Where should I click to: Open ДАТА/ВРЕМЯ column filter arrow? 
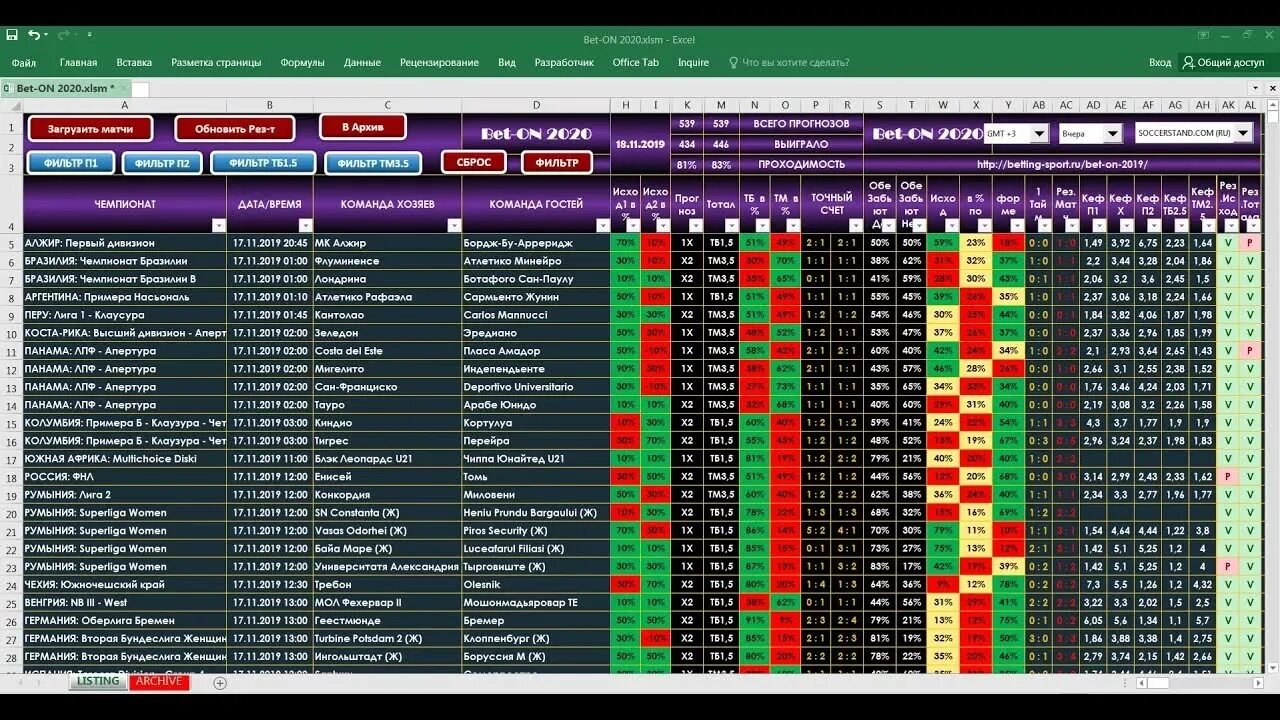tap(305, 226)
